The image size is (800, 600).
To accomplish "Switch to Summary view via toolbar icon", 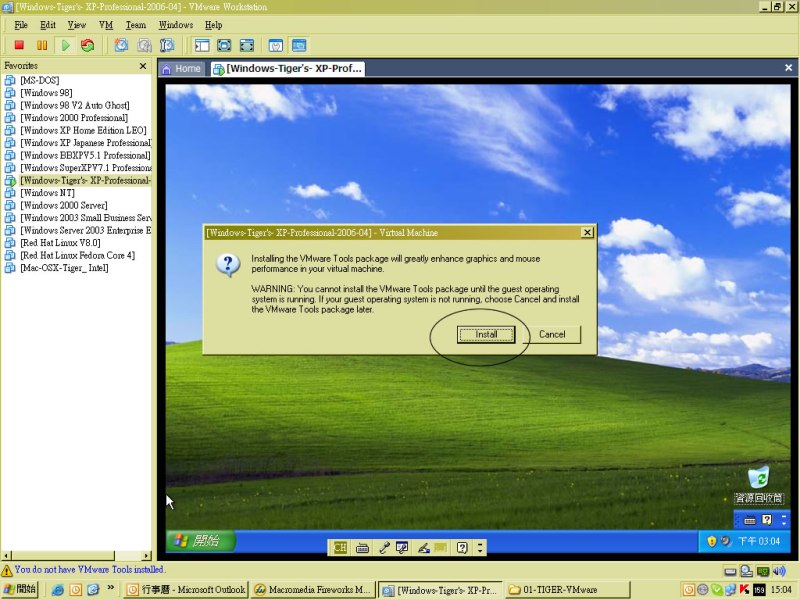I will 276,45.
